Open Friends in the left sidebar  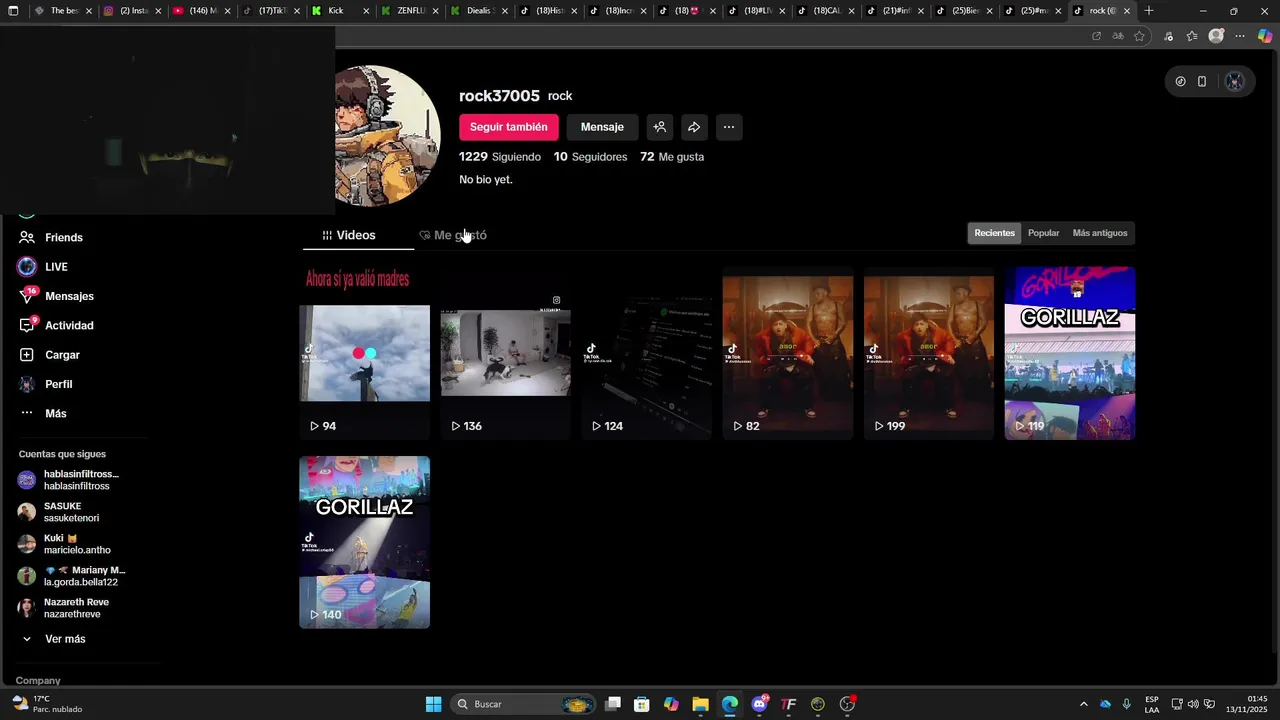(x=50, y=237)
